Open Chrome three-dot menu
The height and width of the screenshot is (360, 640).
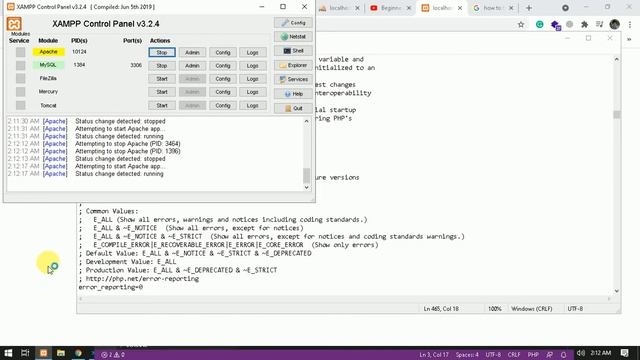[630, 24]
